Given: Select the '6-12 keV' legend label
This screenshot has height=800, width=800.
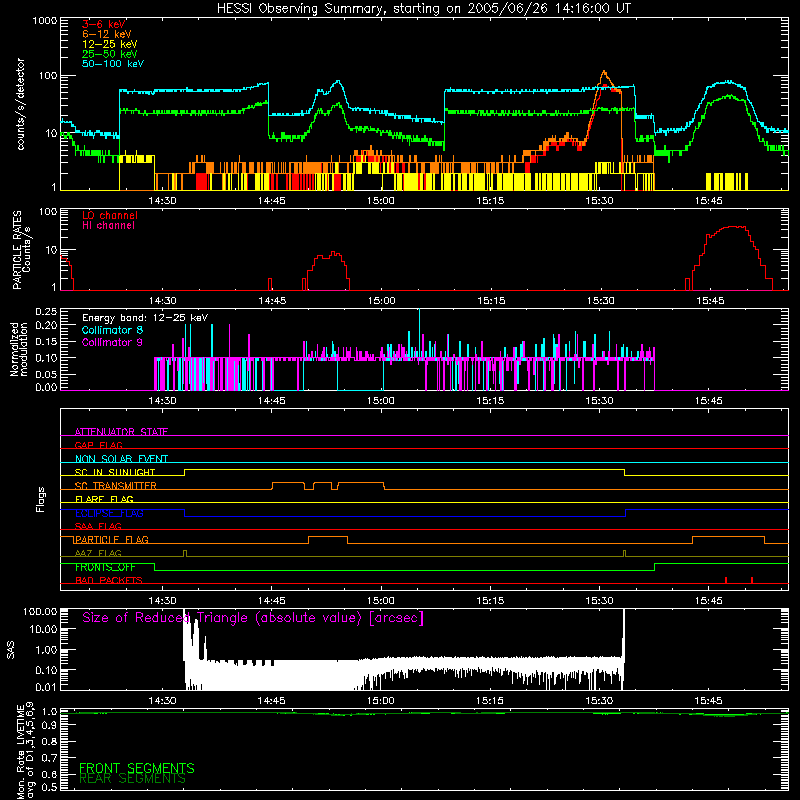Looking at the screenshot, I should [106, 34].
